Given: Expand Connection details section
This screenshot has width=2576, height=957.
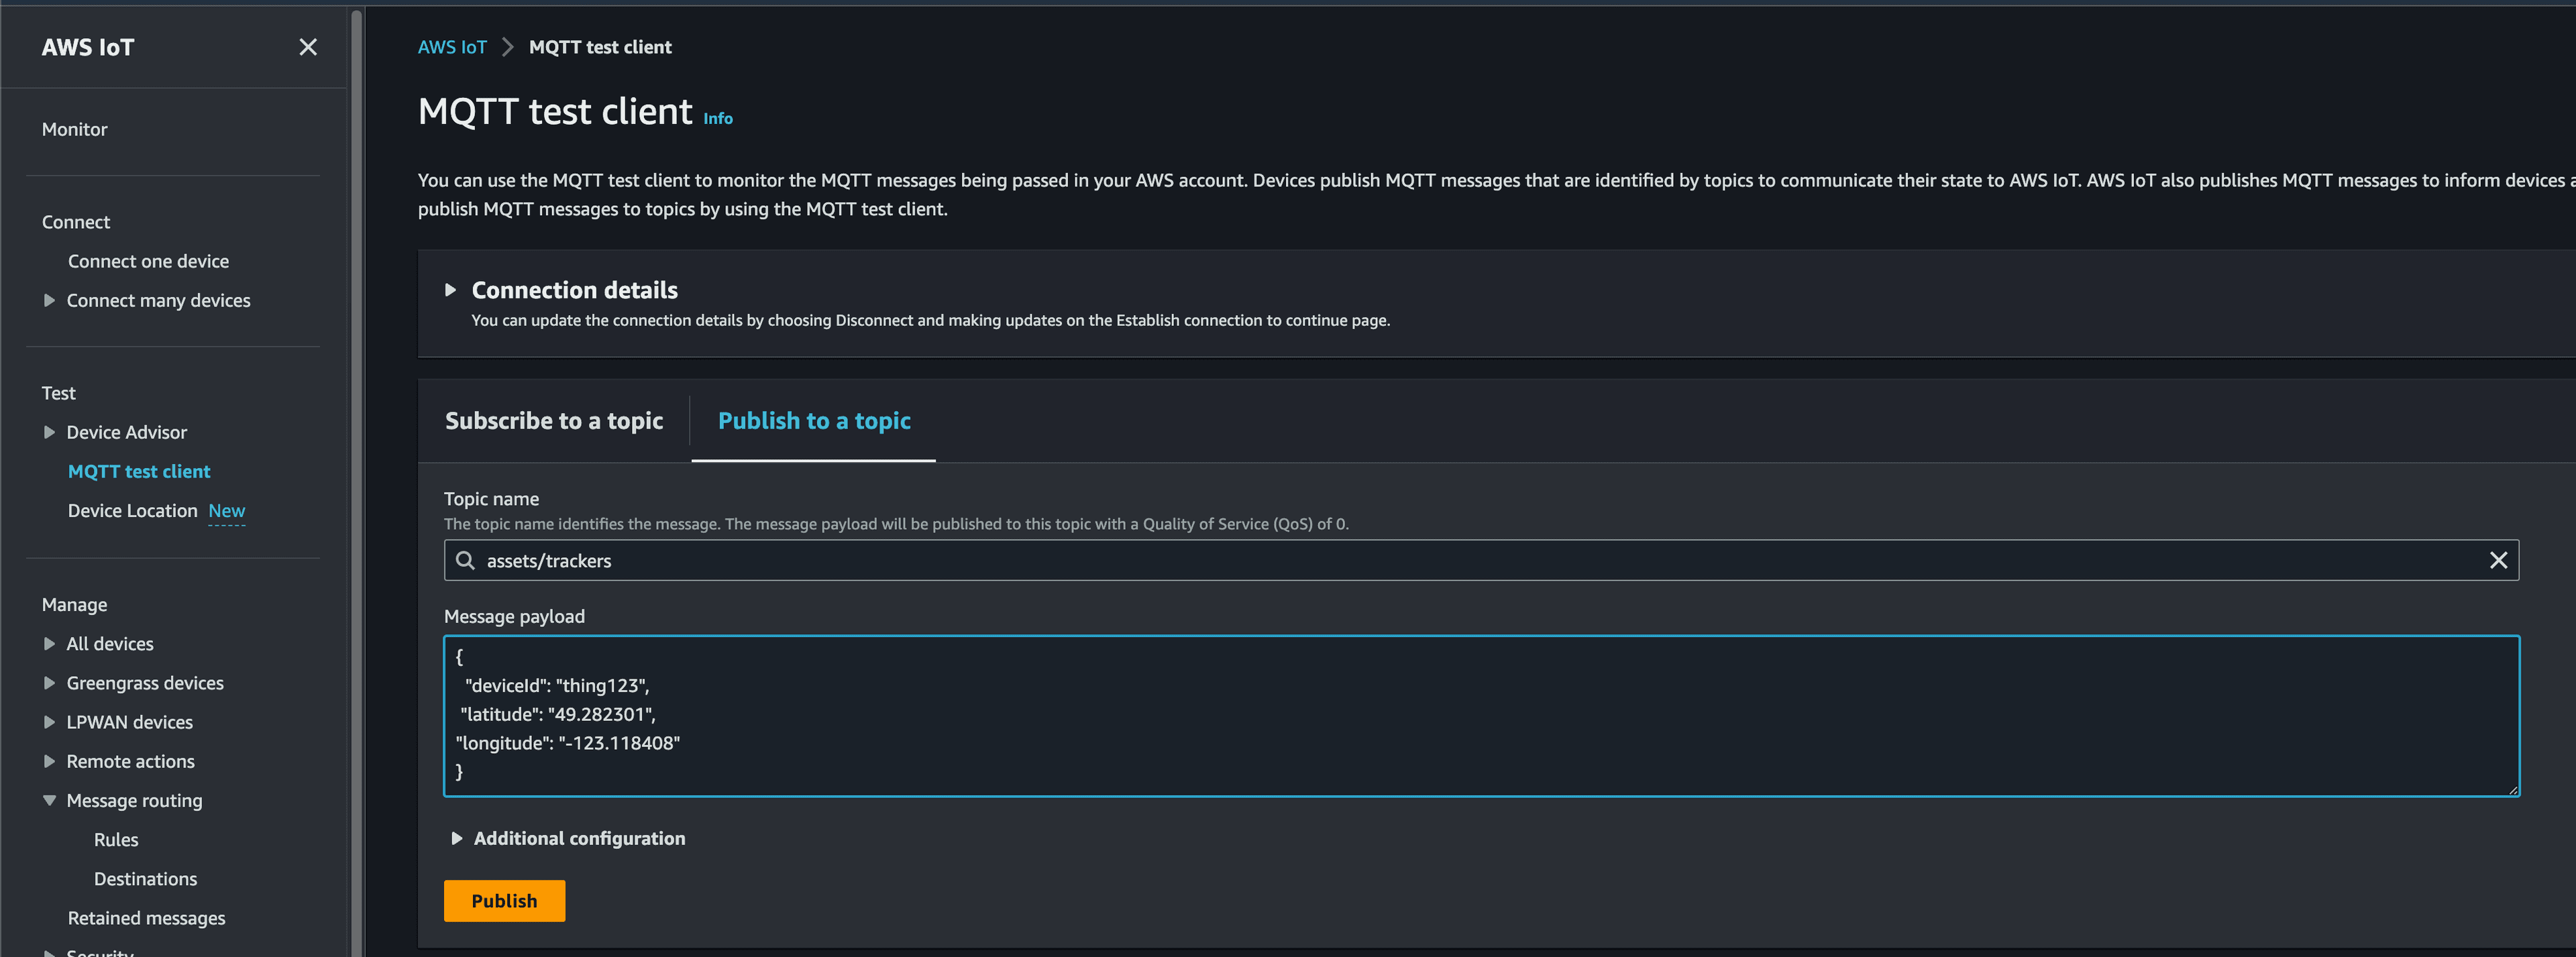Looking at the screenshot, I should coord(450,290).
